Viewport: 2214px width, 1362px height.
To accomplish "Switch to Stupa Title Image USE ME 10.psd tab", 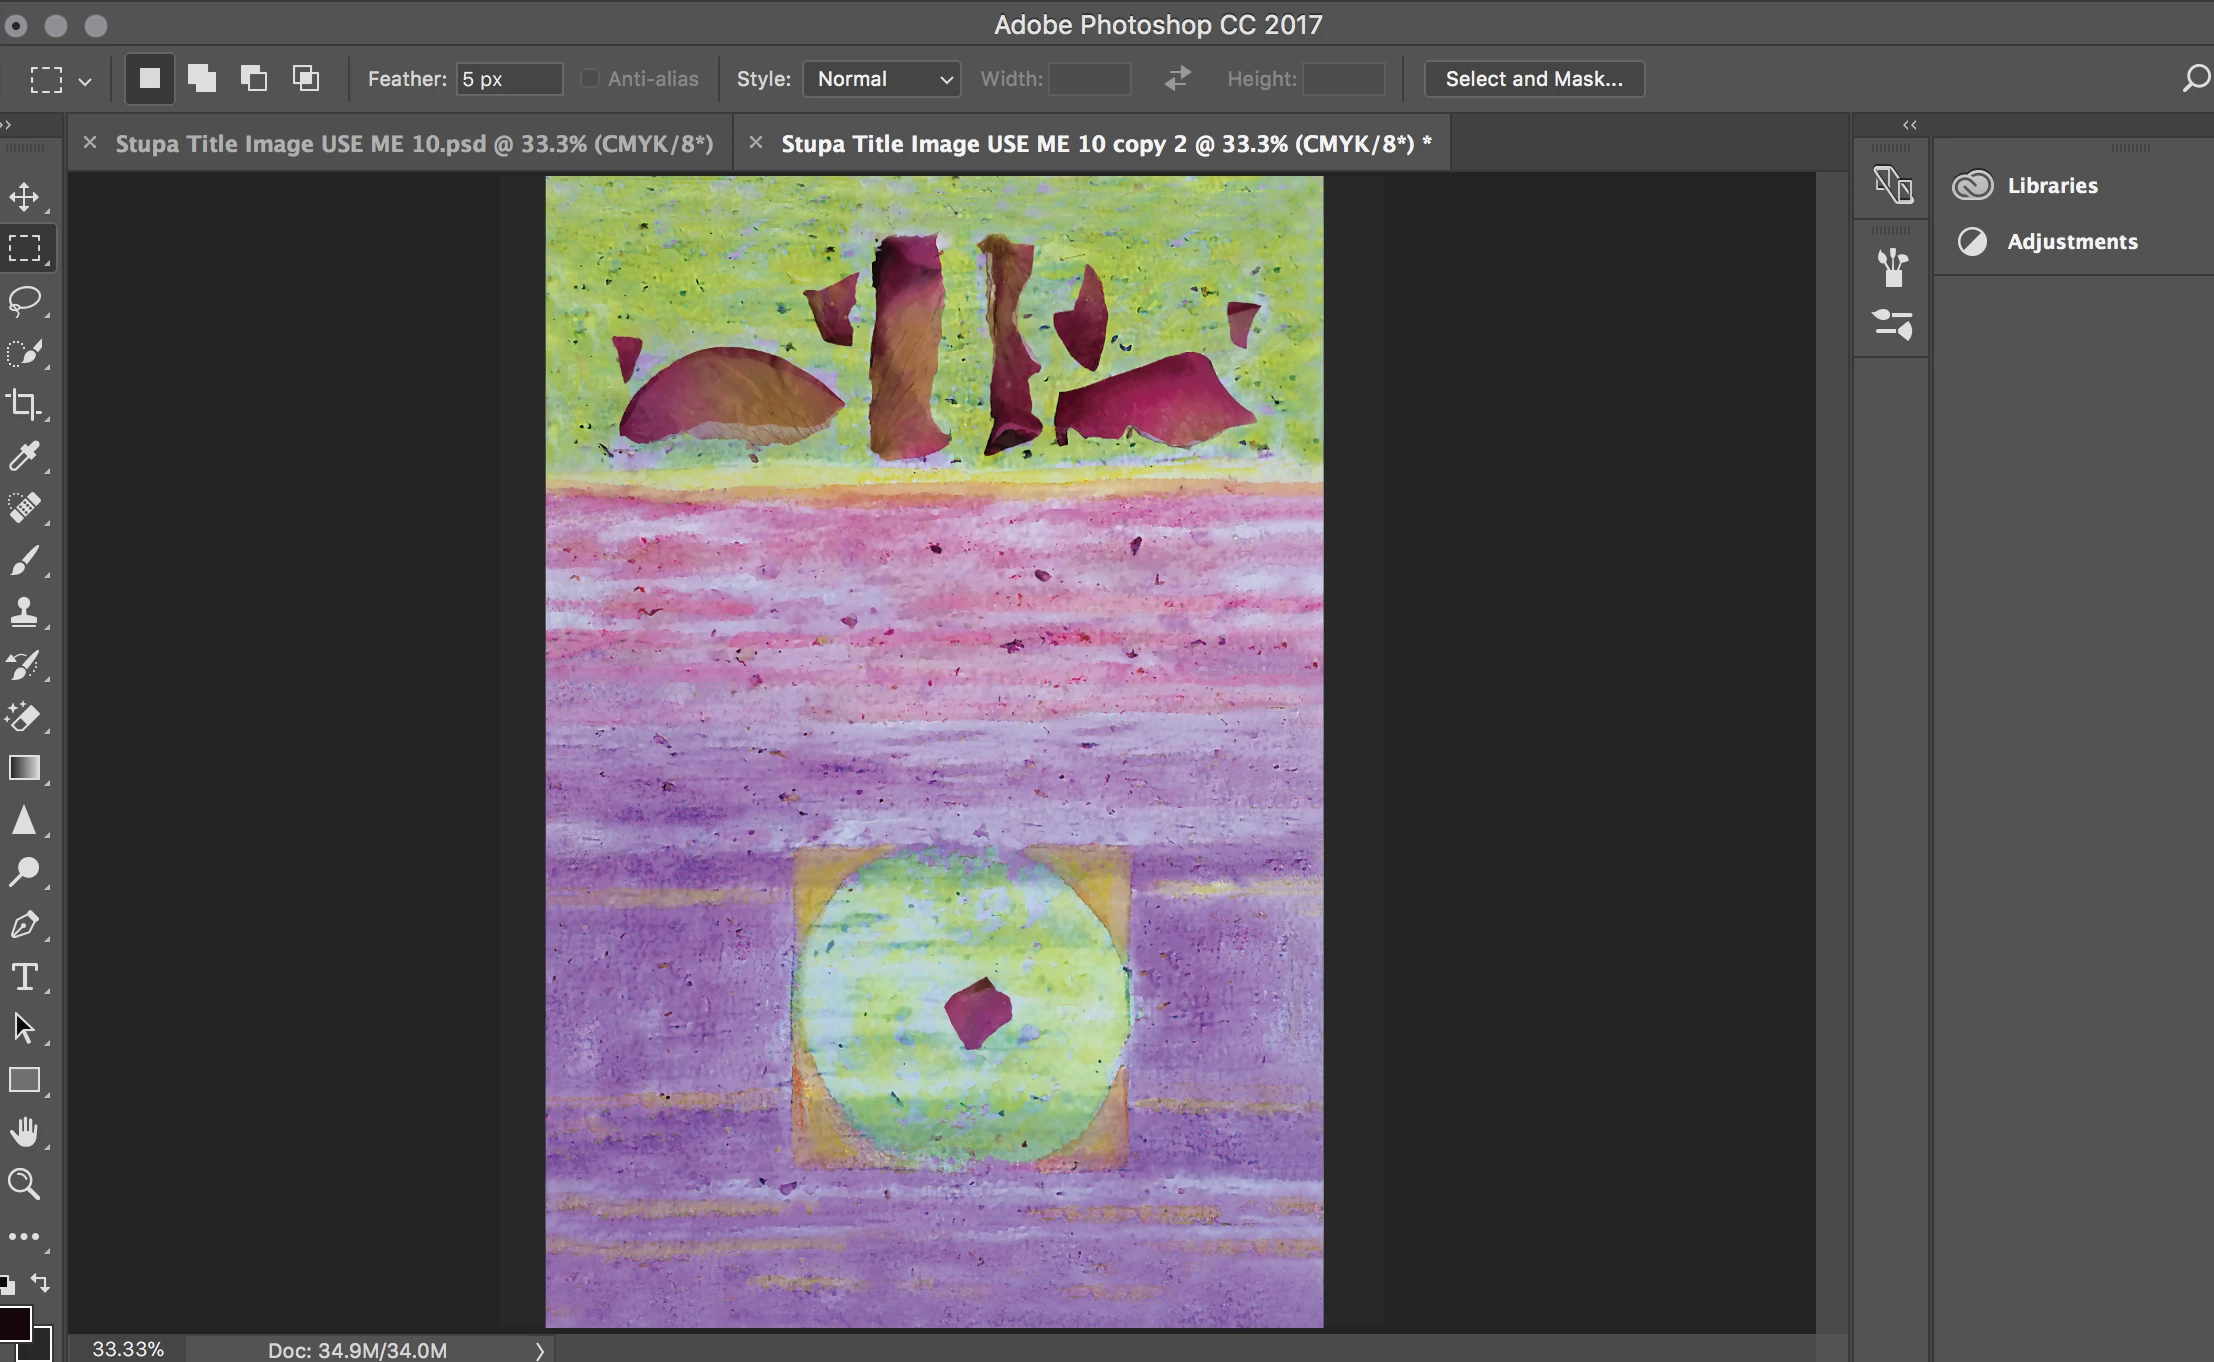I will coord(414,144).
